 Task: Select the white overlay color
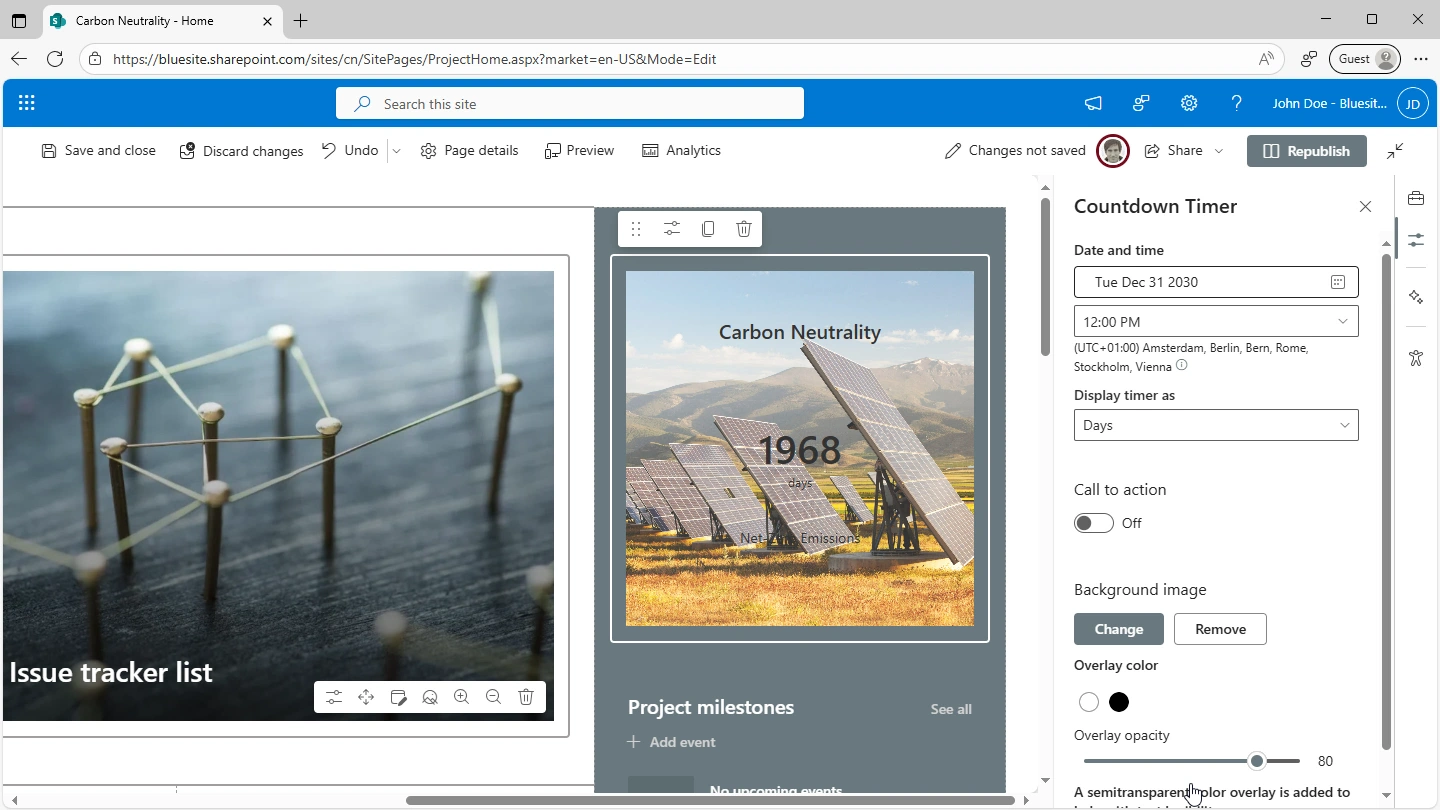click(1089, 702)
